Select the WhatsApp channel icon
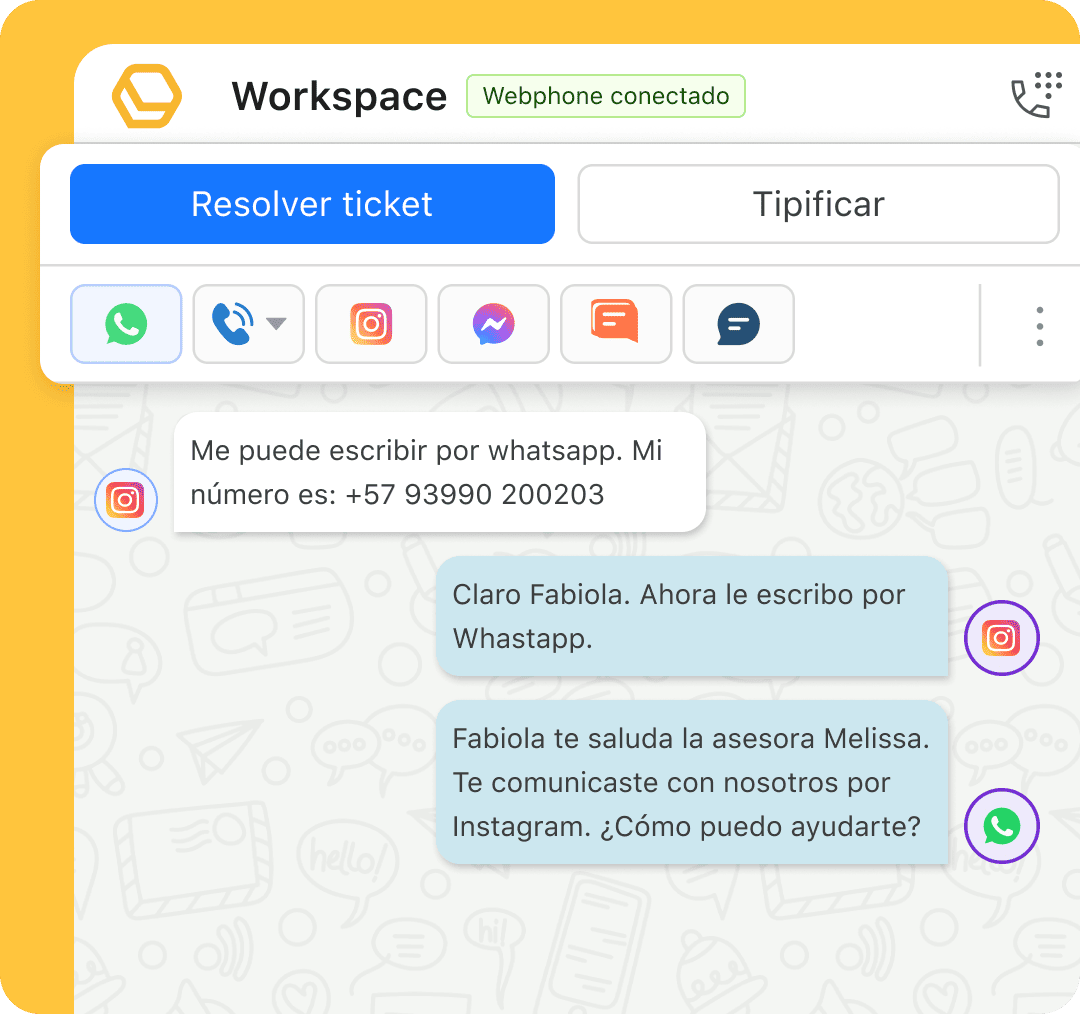 click(126, 324)
